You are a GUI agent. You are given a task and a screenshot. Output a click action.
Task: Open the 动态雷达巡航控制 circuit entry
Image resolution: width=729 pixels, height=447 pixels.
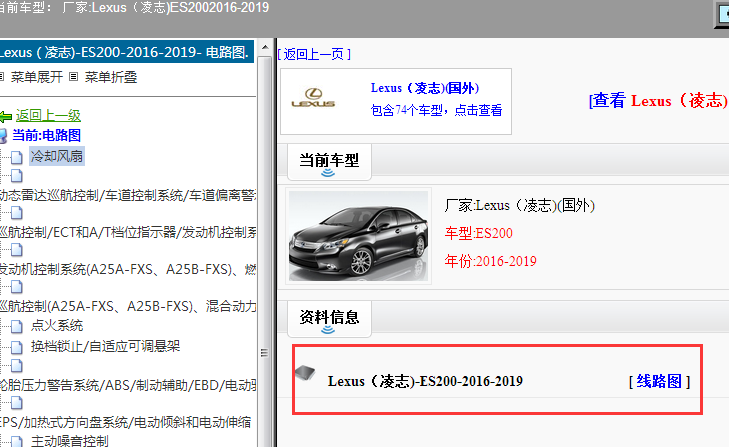pyautogui.click(x=128, y=195)
